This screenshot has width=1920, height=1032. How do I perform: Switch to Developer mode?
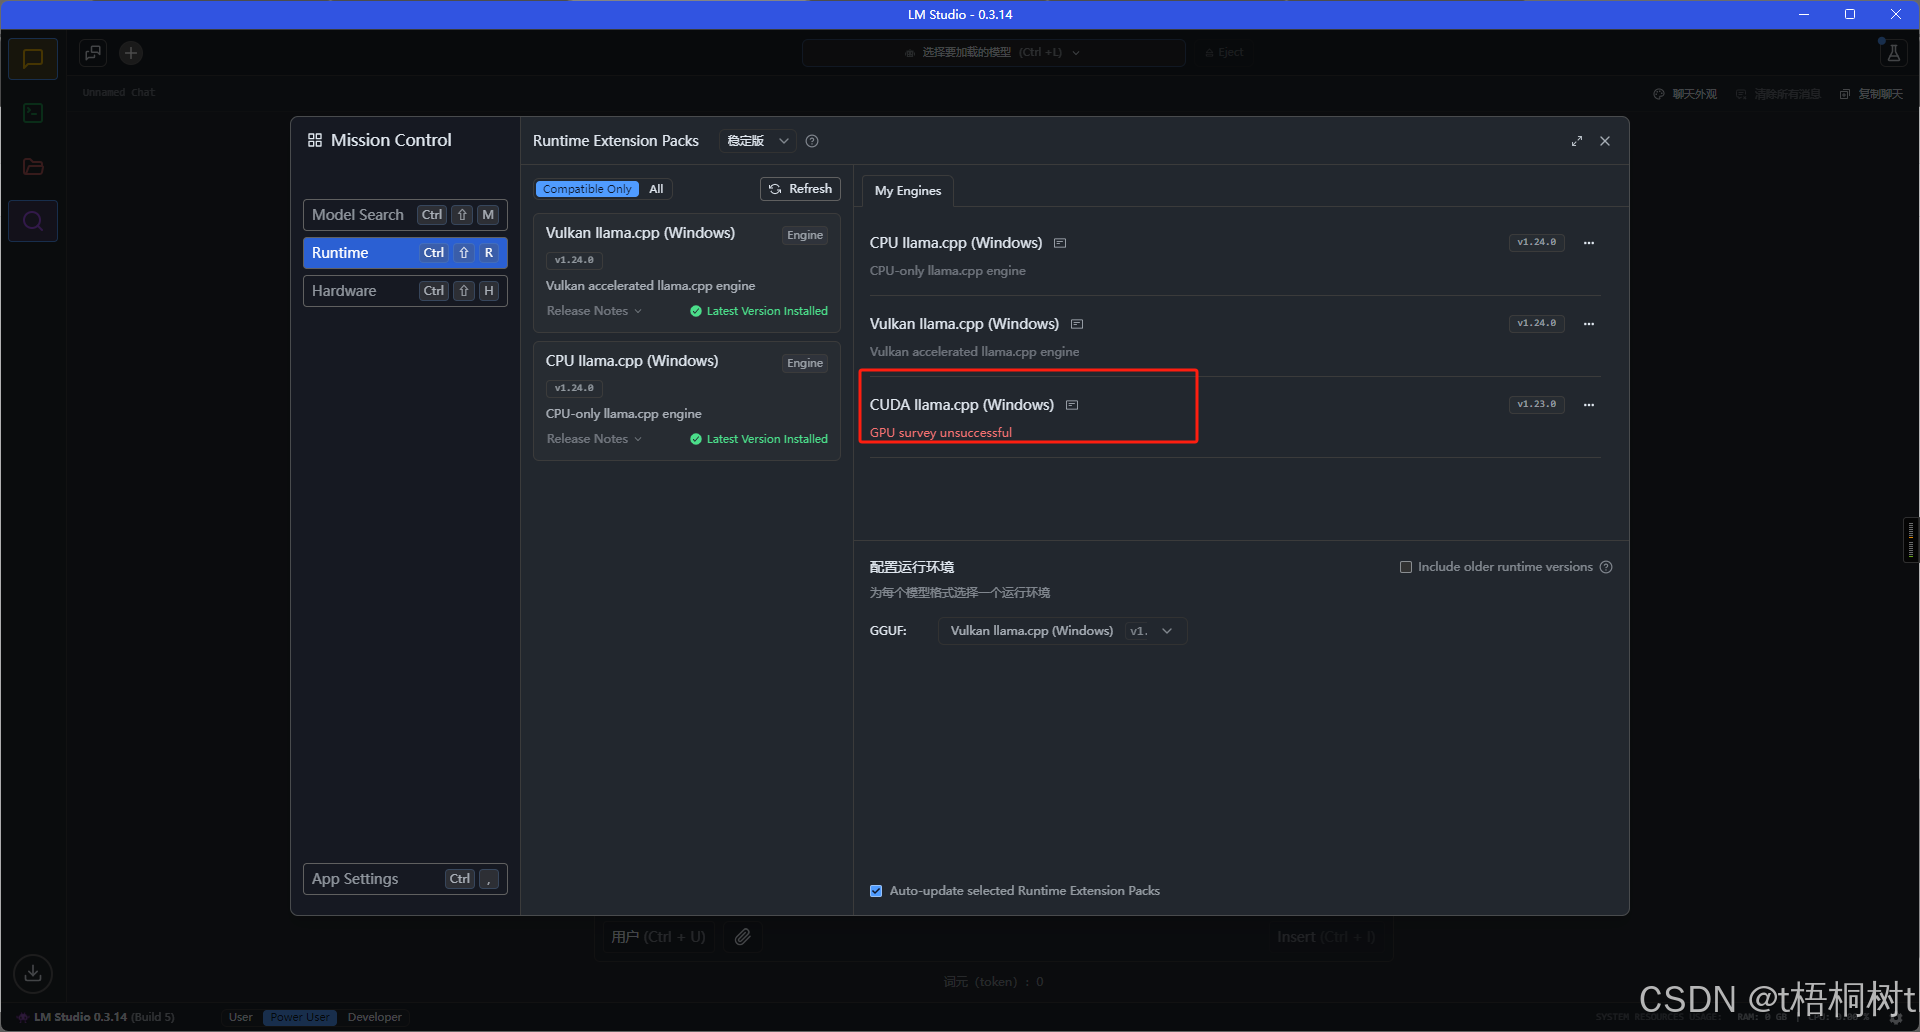tap(375, 1017)
